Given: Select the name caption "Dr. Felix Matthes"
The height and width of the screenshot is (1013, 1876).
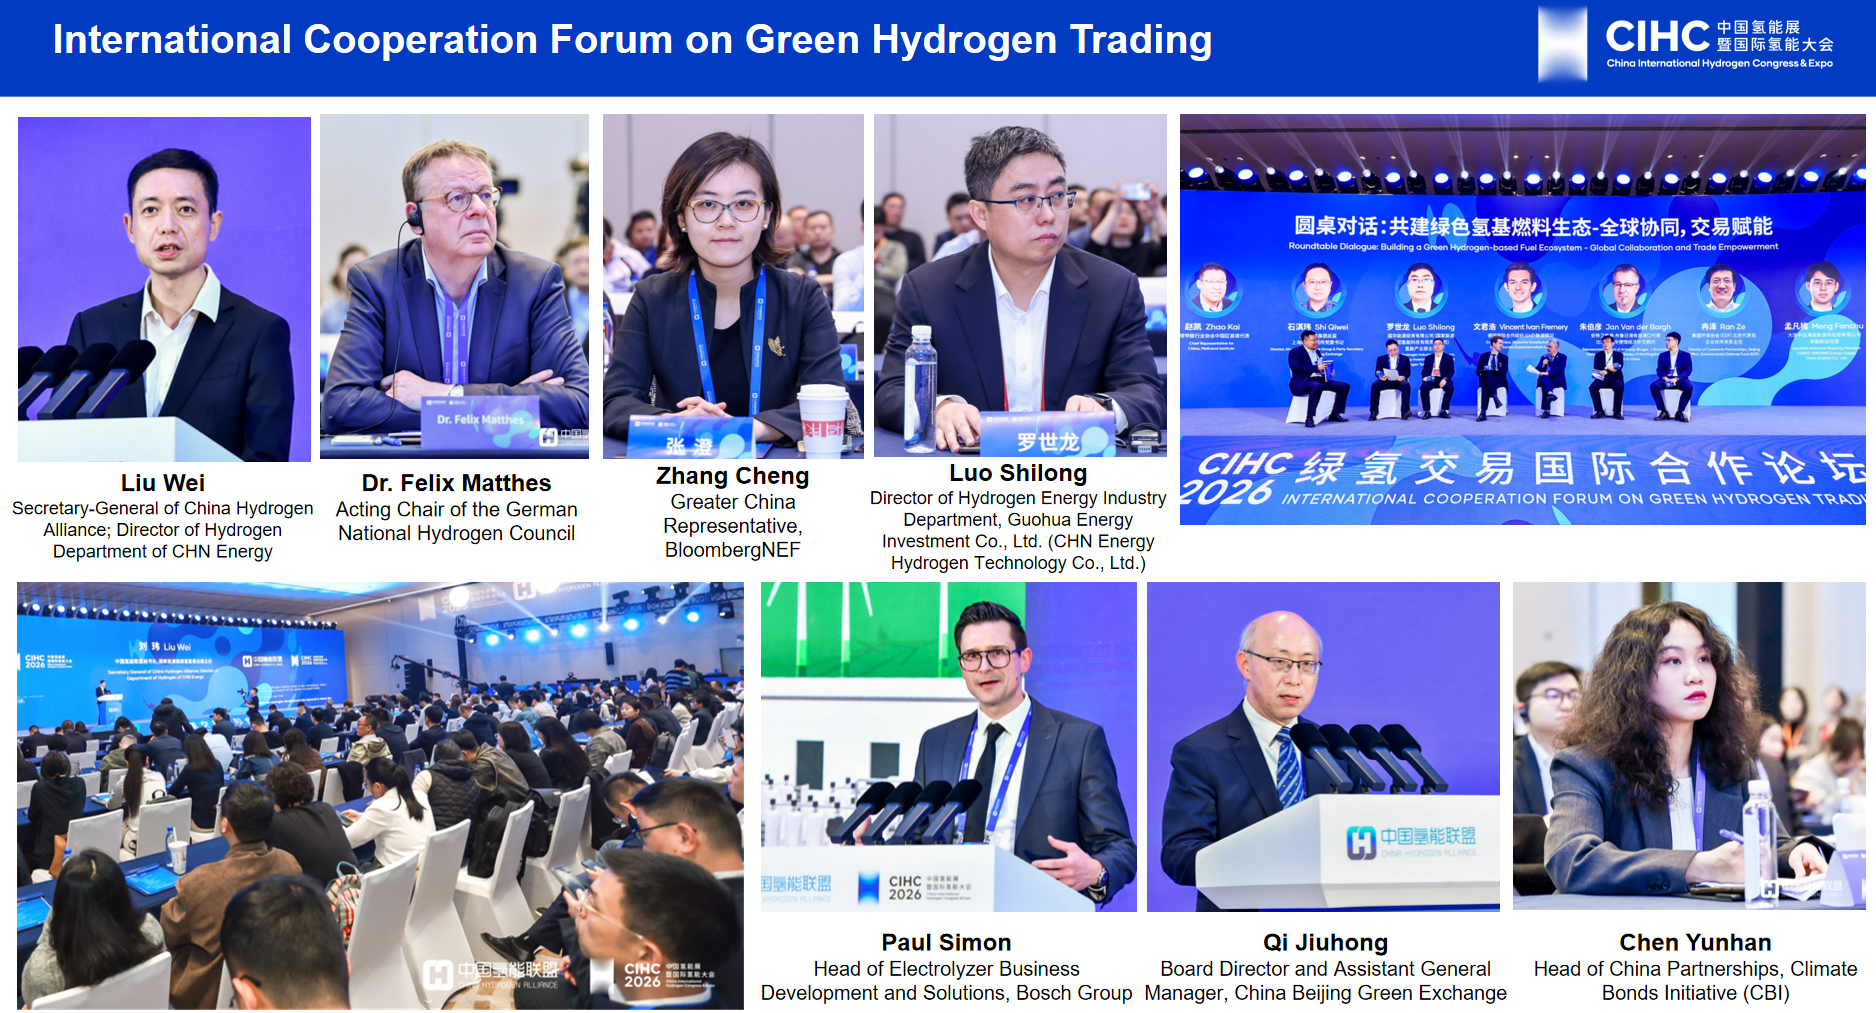Looking at the screenshot, I should [x=456, y=483].
